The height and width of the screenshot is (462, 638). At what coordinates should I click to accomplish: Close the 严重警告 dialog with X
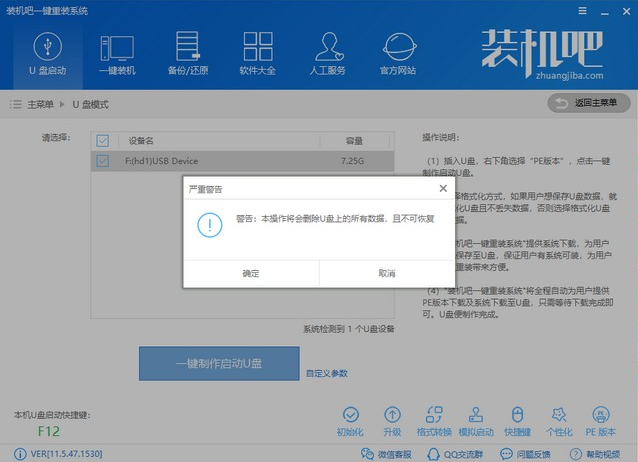tap(443, 188)
